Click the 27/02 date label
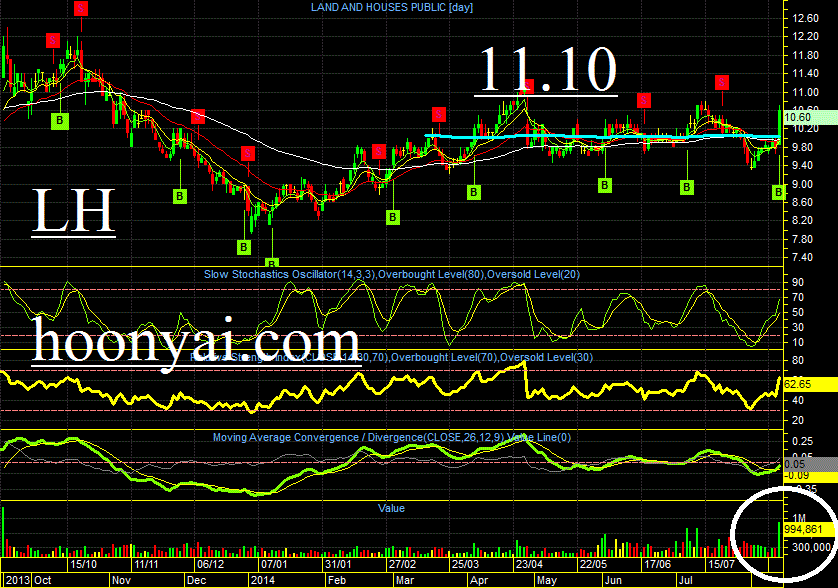This screenshot has height=588, width=838. 402,564
